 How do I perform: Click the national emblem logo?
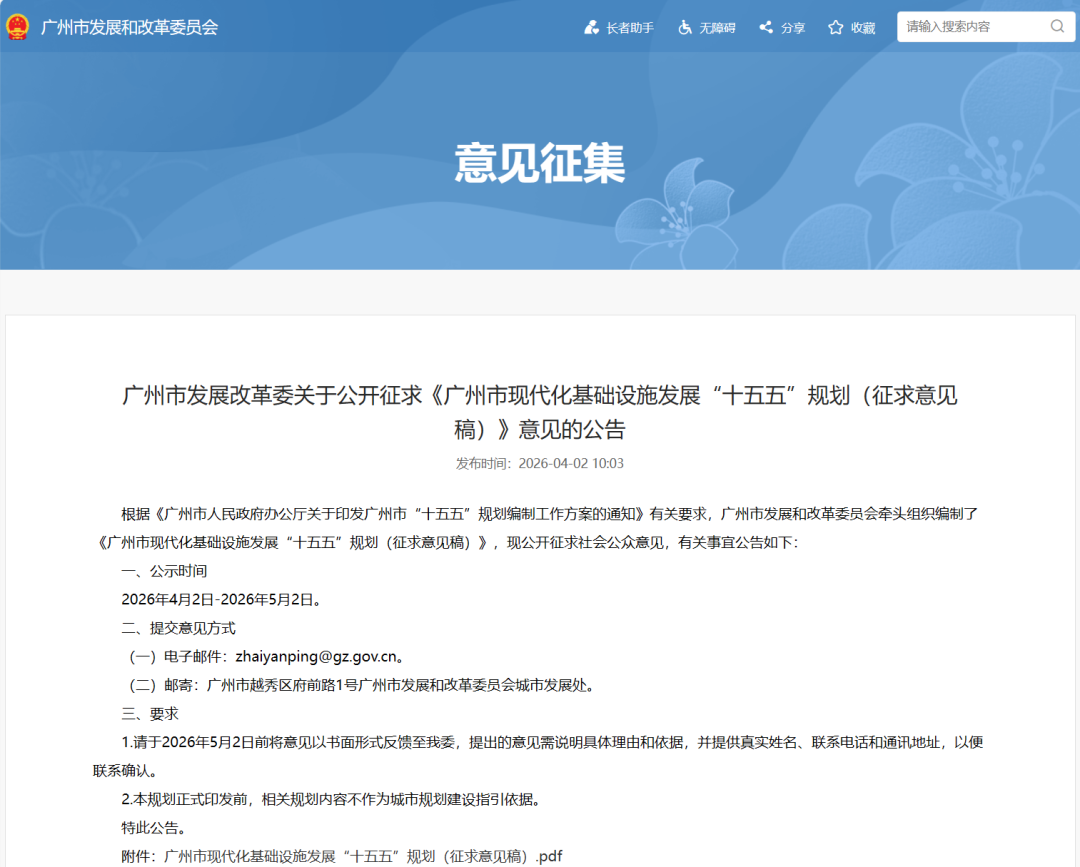pyautogui.click(x=17, y=27)
